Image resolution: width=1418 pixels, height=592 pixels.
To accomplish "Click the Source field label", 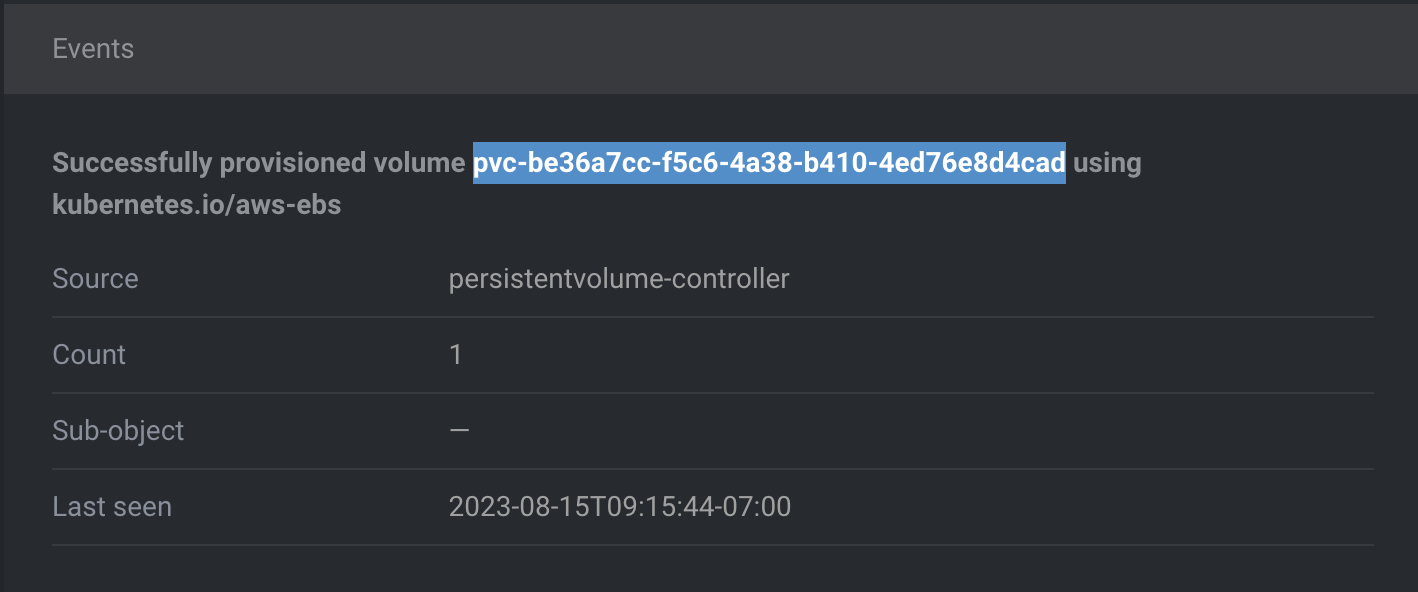I will [95, 279].
